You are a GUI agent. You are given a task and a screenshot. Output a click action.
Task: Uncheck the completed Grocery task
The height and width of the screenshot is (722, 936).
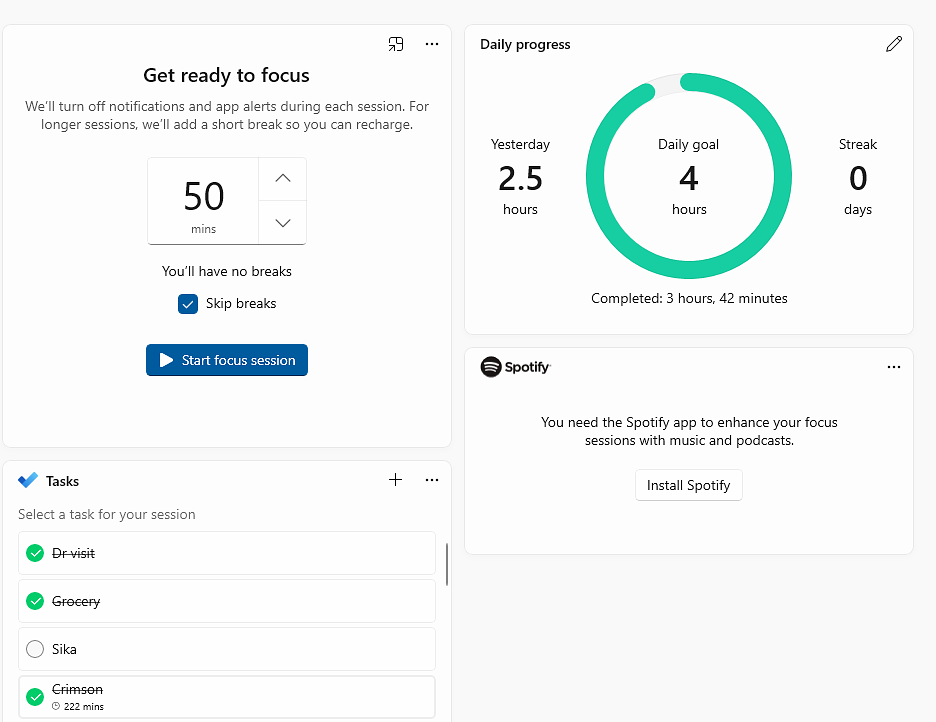click(x=35, y=601)
